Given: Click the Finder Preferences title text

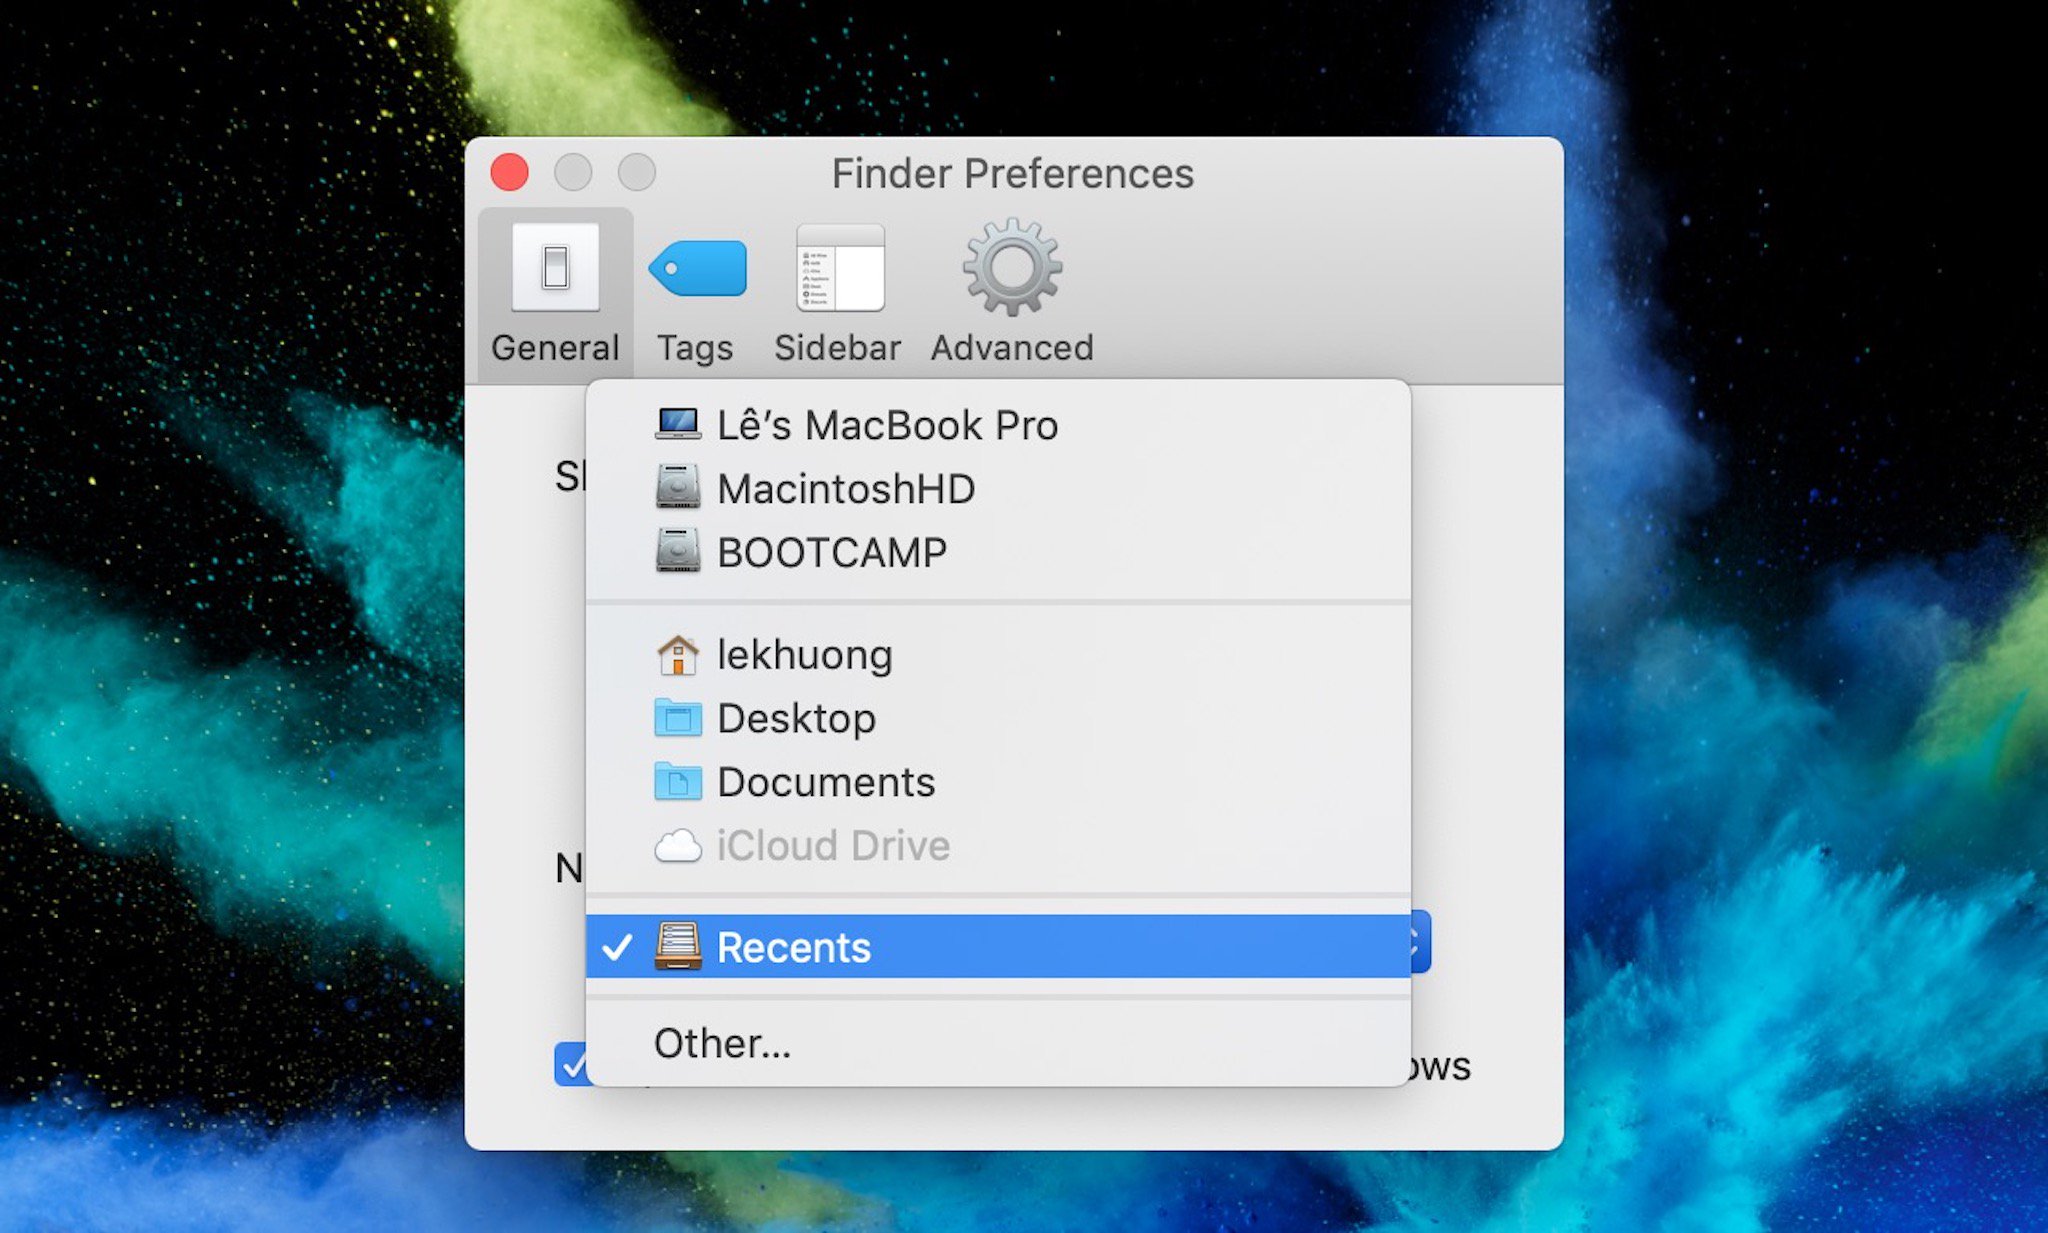Looking at the screenshot, I should tap(1012, 174).
